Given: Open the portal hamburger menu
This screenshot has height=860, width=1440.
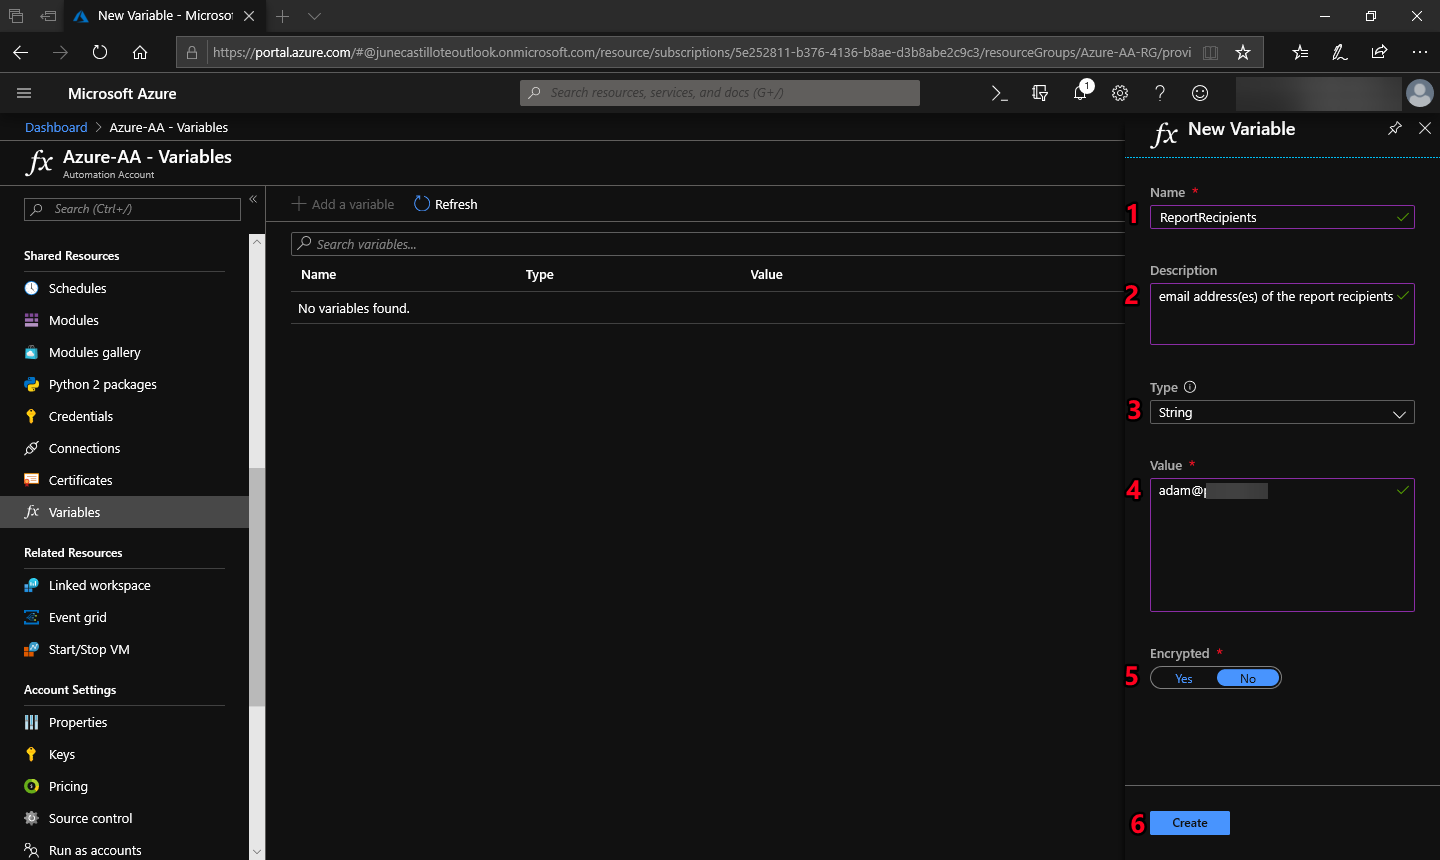Looking at the screenshot, I should [x=24, y=92].
